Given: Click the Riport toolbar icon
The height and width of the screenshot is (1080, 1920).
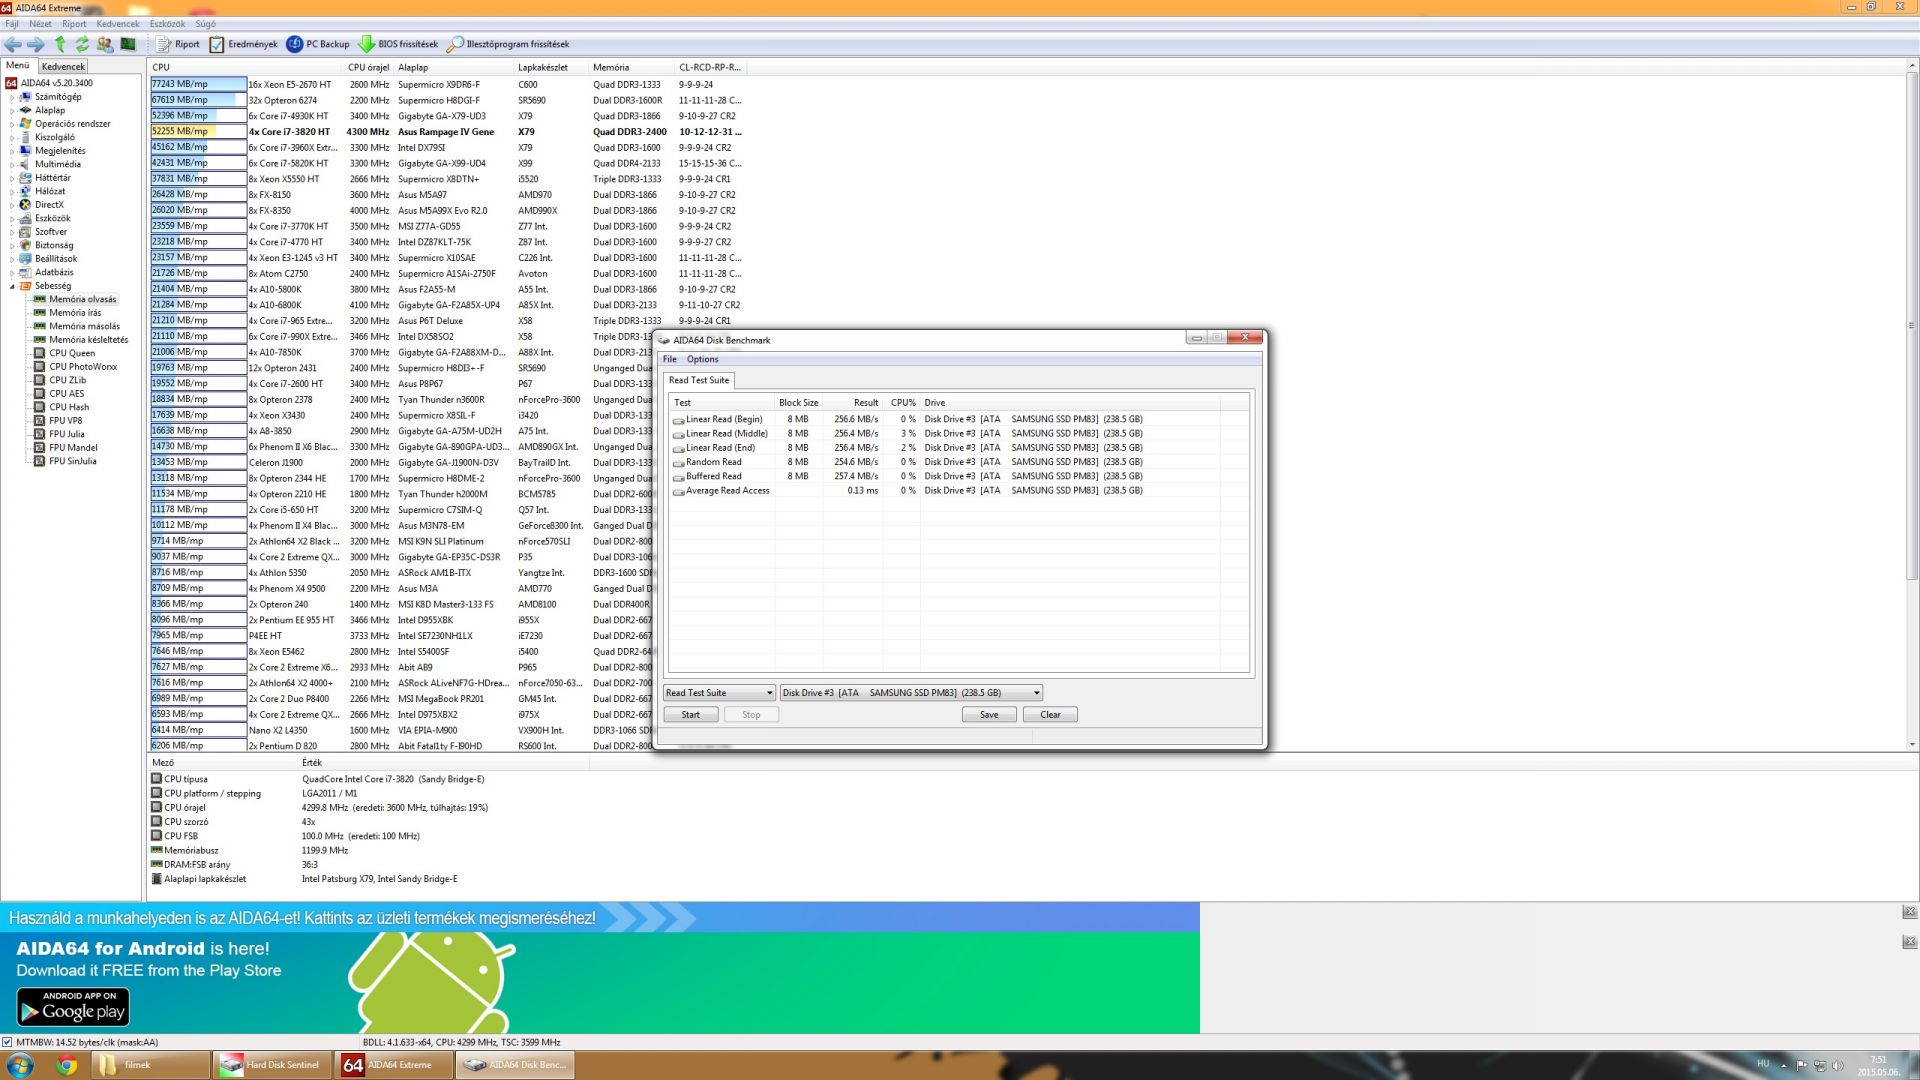Looking at the screenshot, I should pyautogui.click(x=164, y=44).
